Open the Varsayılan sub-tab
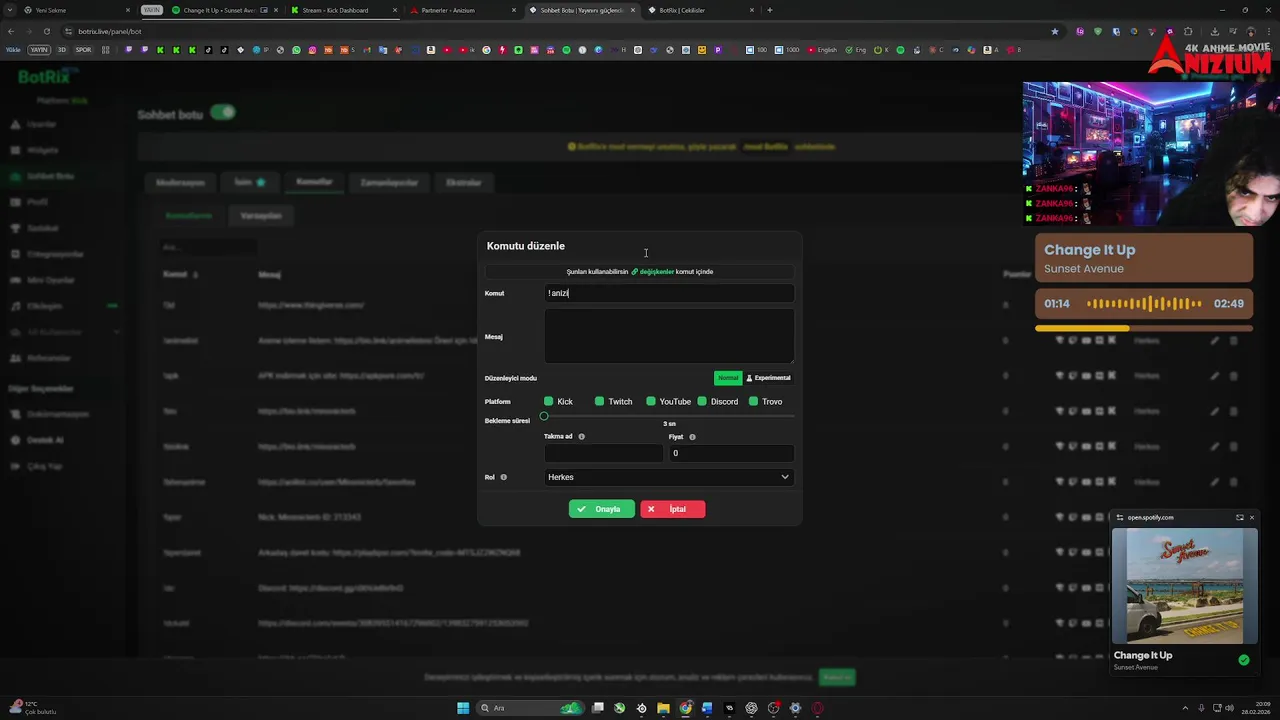 (x=261, y=215)
